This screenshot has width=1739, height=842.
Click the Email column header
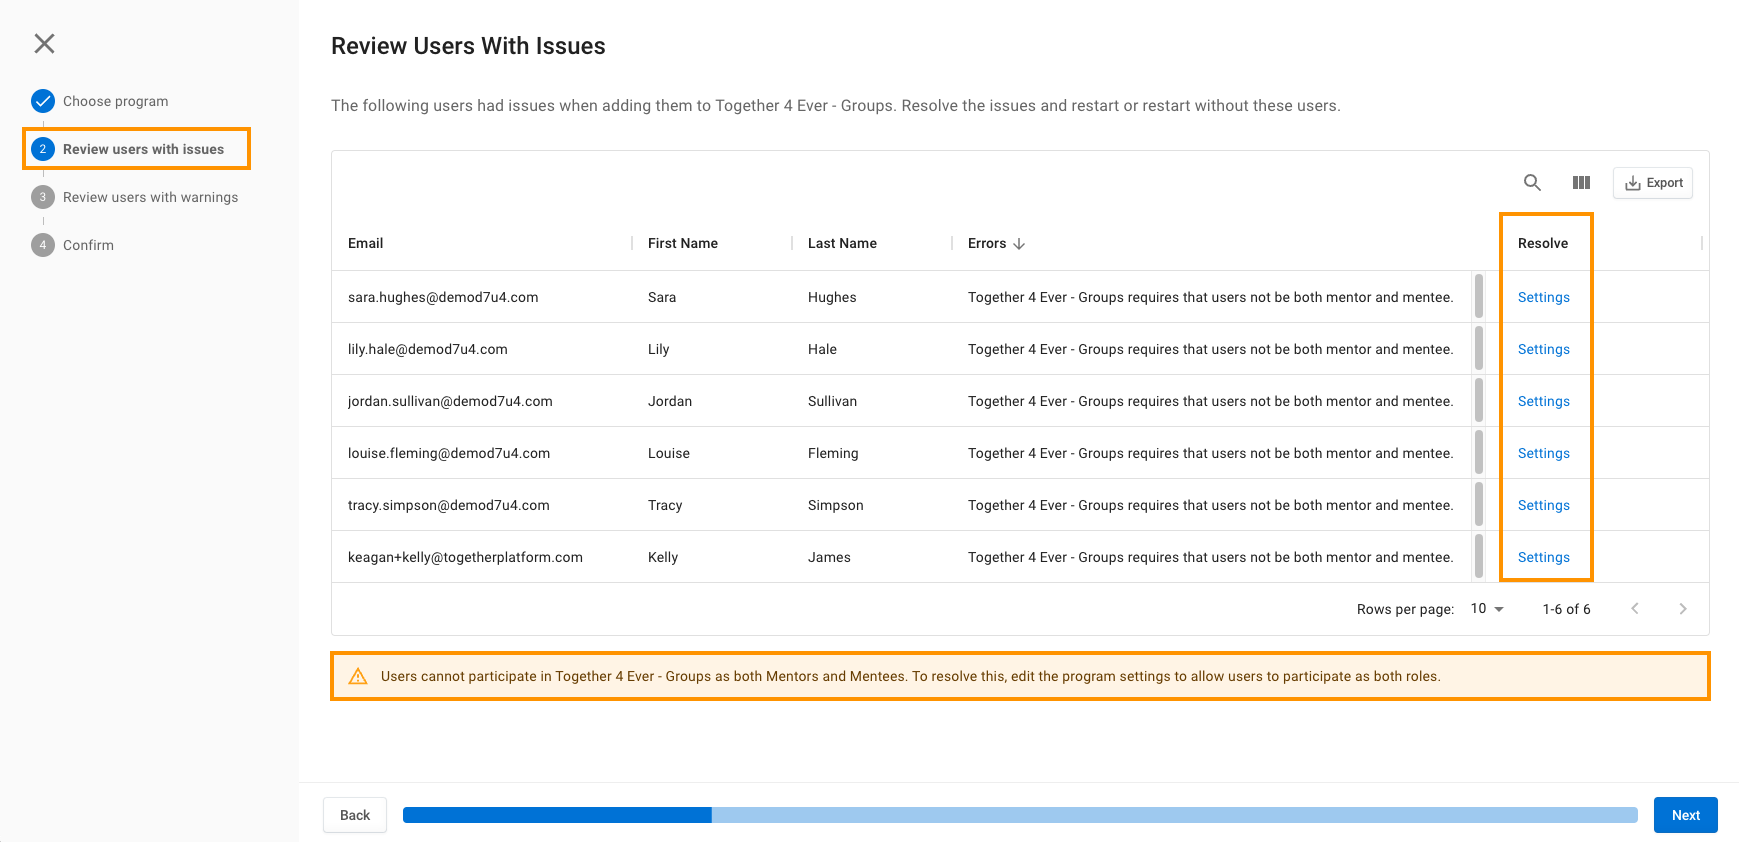coord(366,244)
